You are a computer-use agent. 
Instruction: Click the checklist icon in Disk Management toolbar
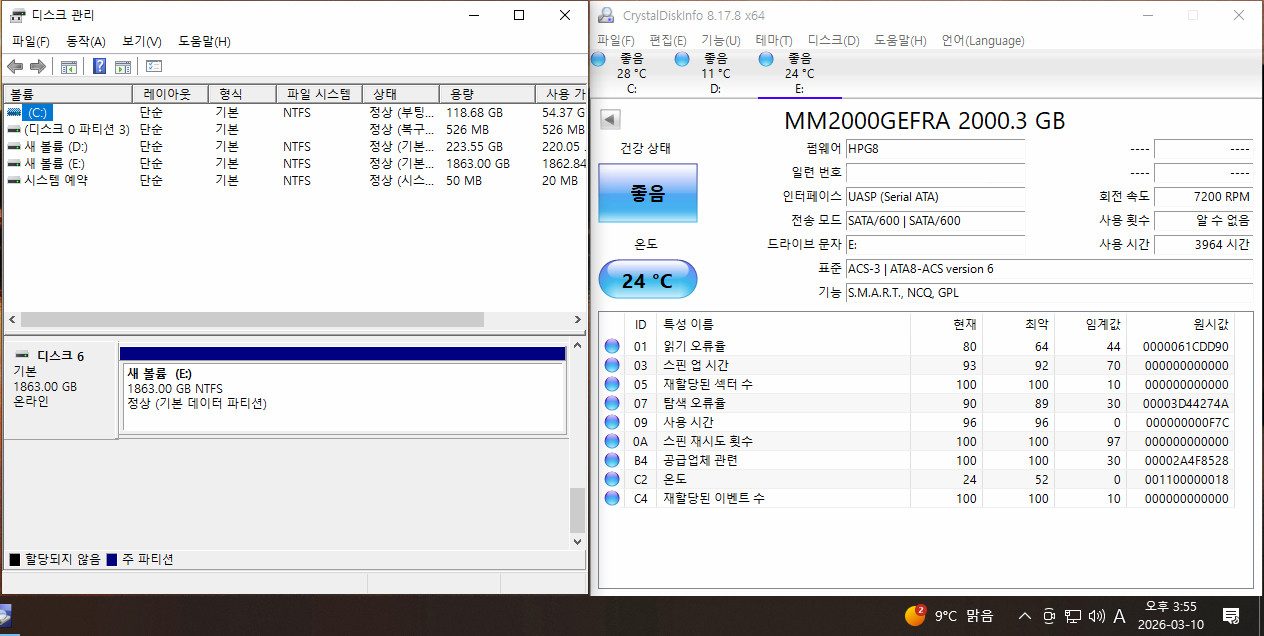click(153, 66)
